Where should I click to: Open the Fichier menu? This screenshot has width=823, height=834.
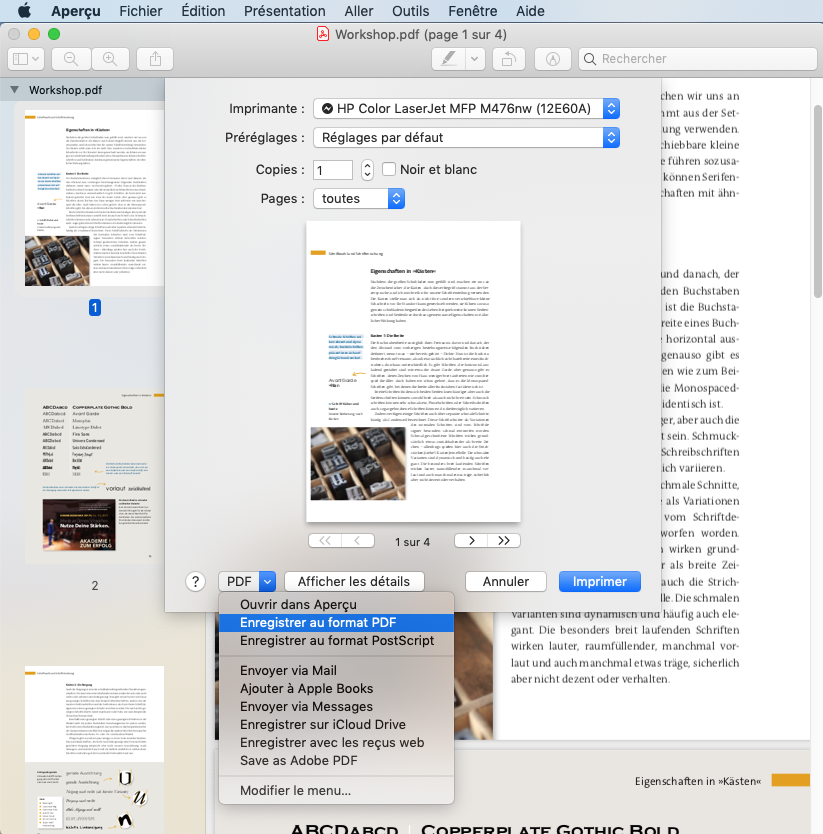click(x=140, y=11)
